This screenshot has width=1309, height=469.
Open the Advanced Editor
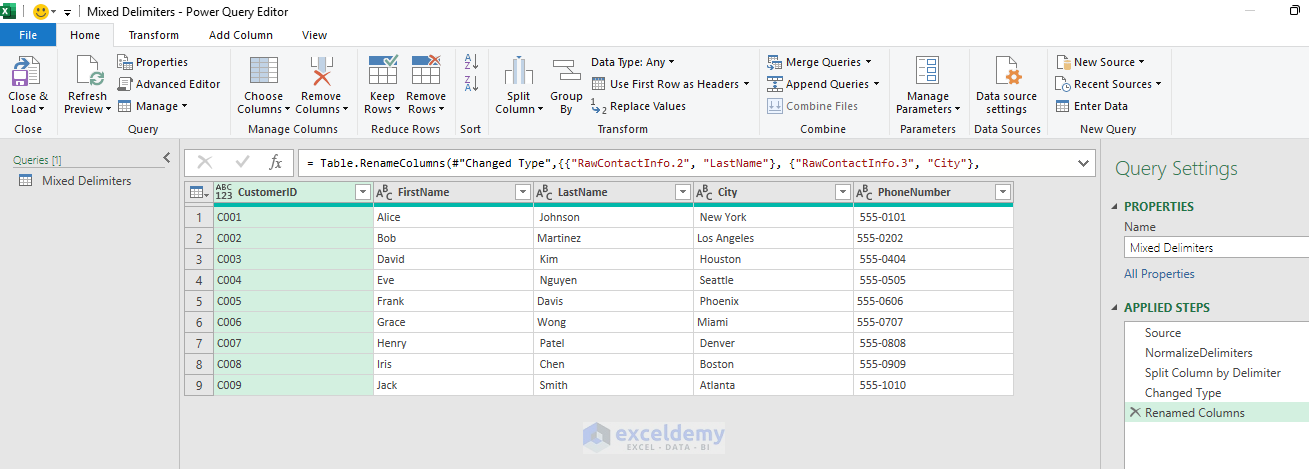pos(169,84)
